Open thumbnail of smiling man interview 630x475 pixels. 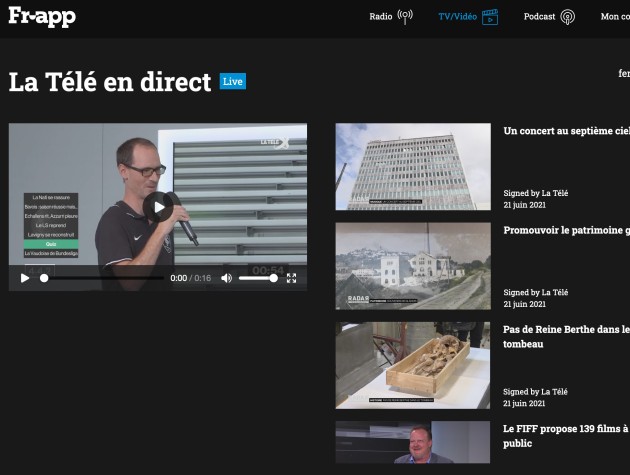[413, 442]
